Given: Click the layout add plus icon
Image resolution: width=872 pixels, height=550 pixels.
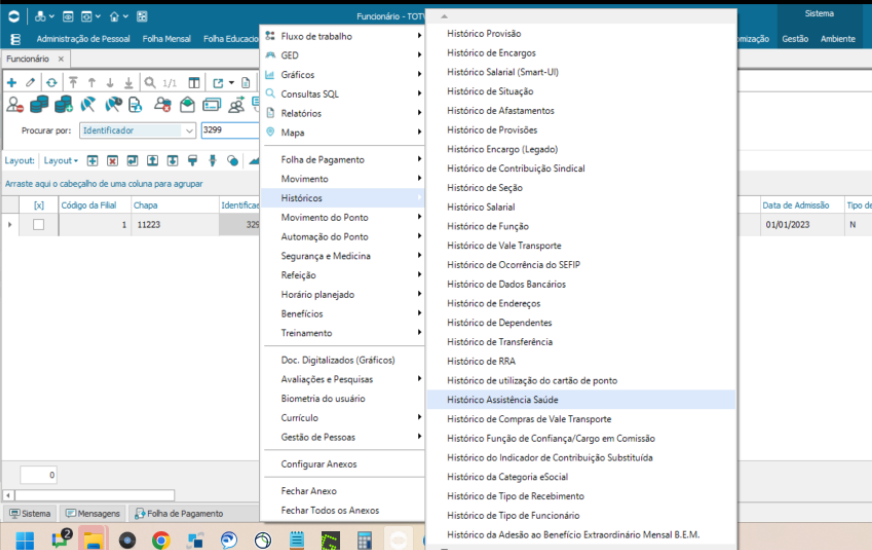Looking at the screenshot, I should [92, 161].
